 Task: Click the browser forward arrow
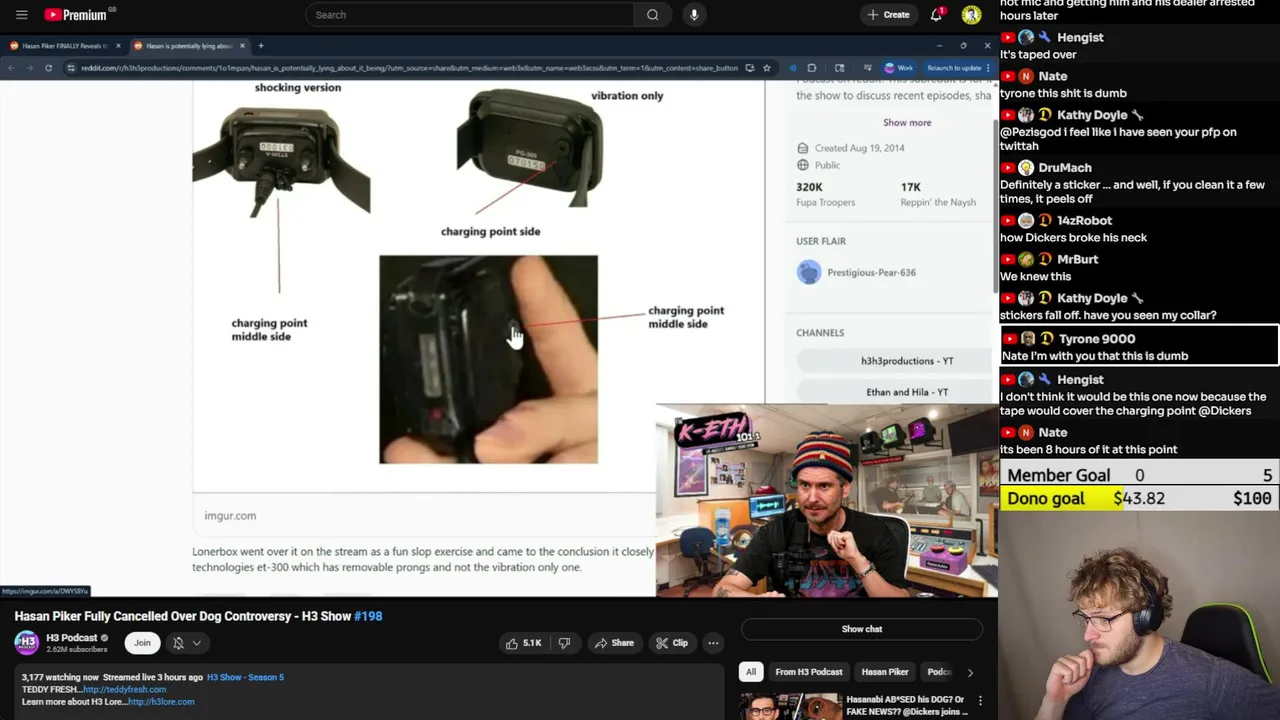tap(30, 68)
